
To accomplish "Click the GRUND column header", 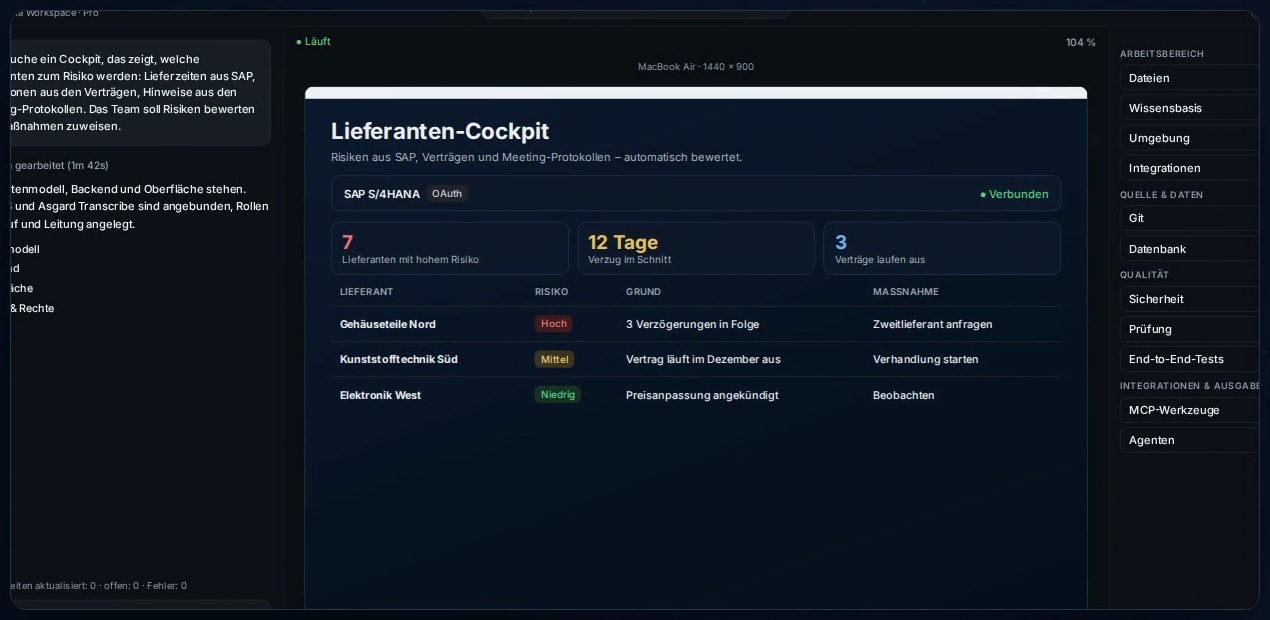I will [643, 292].
